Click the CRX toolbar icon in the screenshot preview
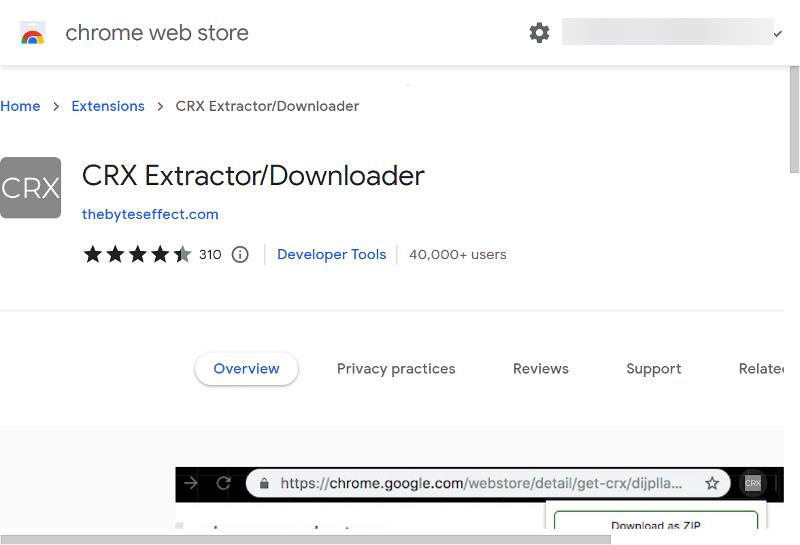The height and width of the screenshot is (545, 800). [x=753, y=483]
